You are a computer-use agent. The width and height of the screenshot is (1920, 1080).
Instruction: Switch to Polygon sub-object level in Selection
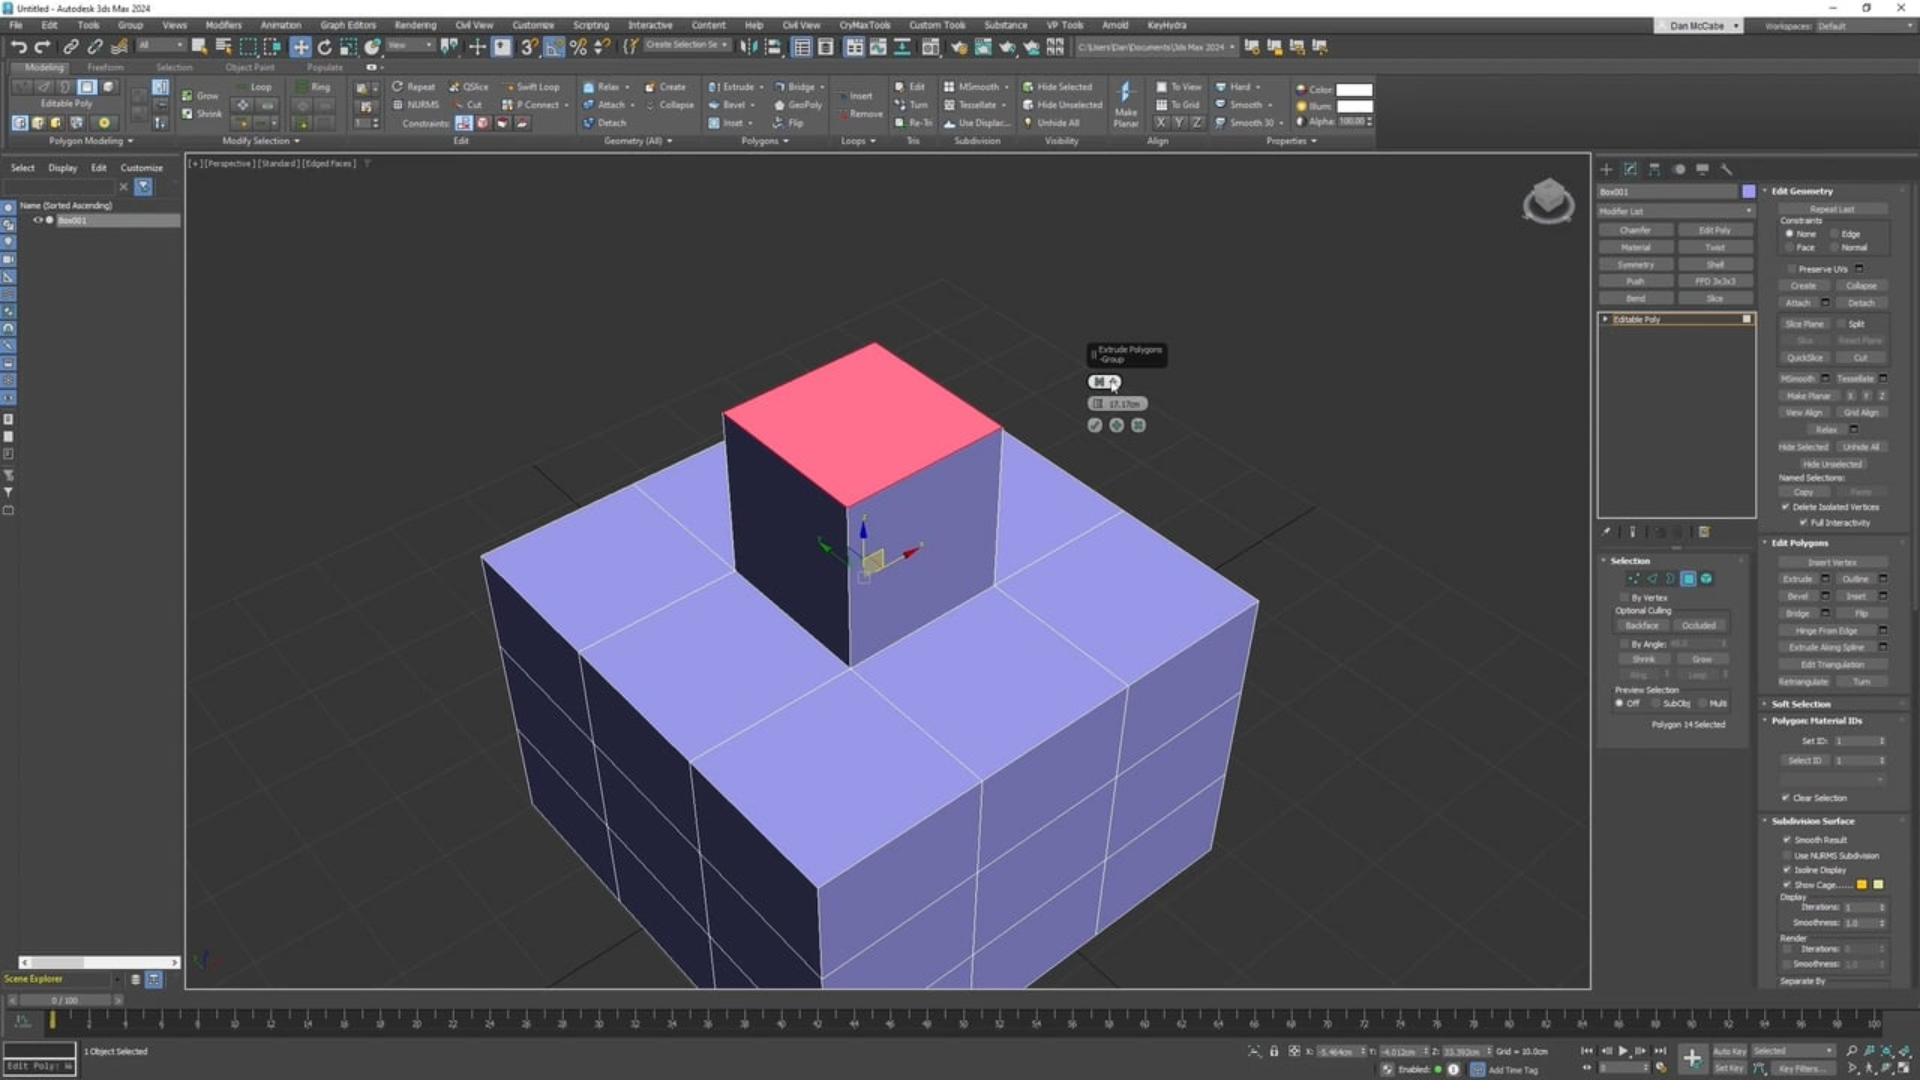coord(1688,579)
